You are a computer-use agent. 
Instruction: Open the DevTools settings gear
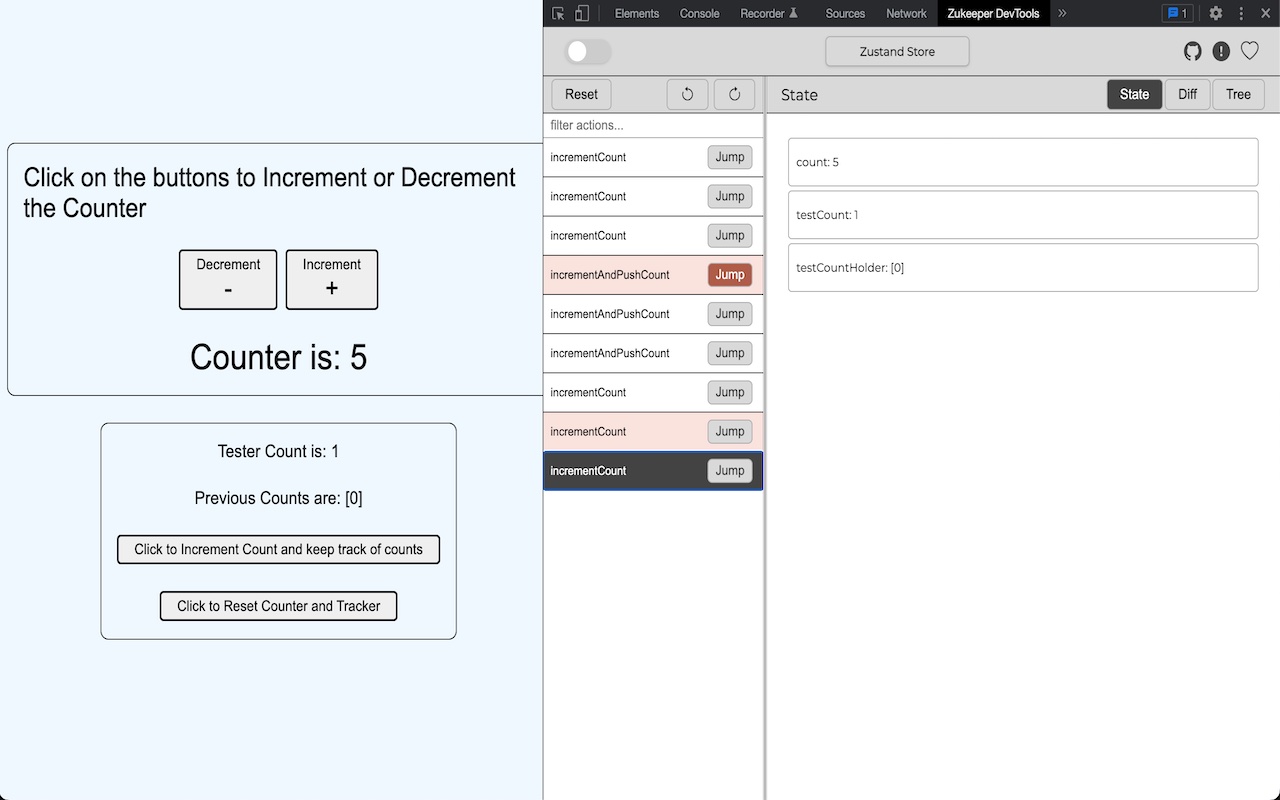[x=1215, y=13]
